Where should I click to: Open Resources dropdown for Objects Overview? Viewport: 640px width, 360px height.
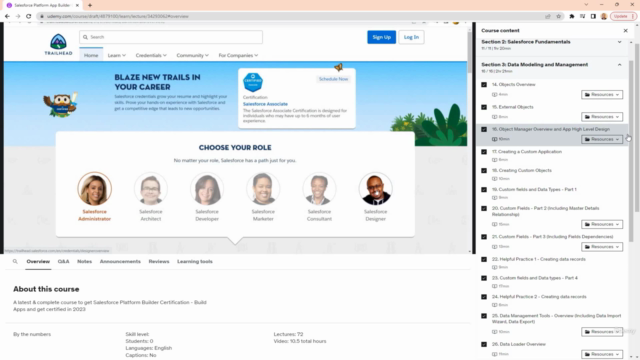click(x=602, y=95)
